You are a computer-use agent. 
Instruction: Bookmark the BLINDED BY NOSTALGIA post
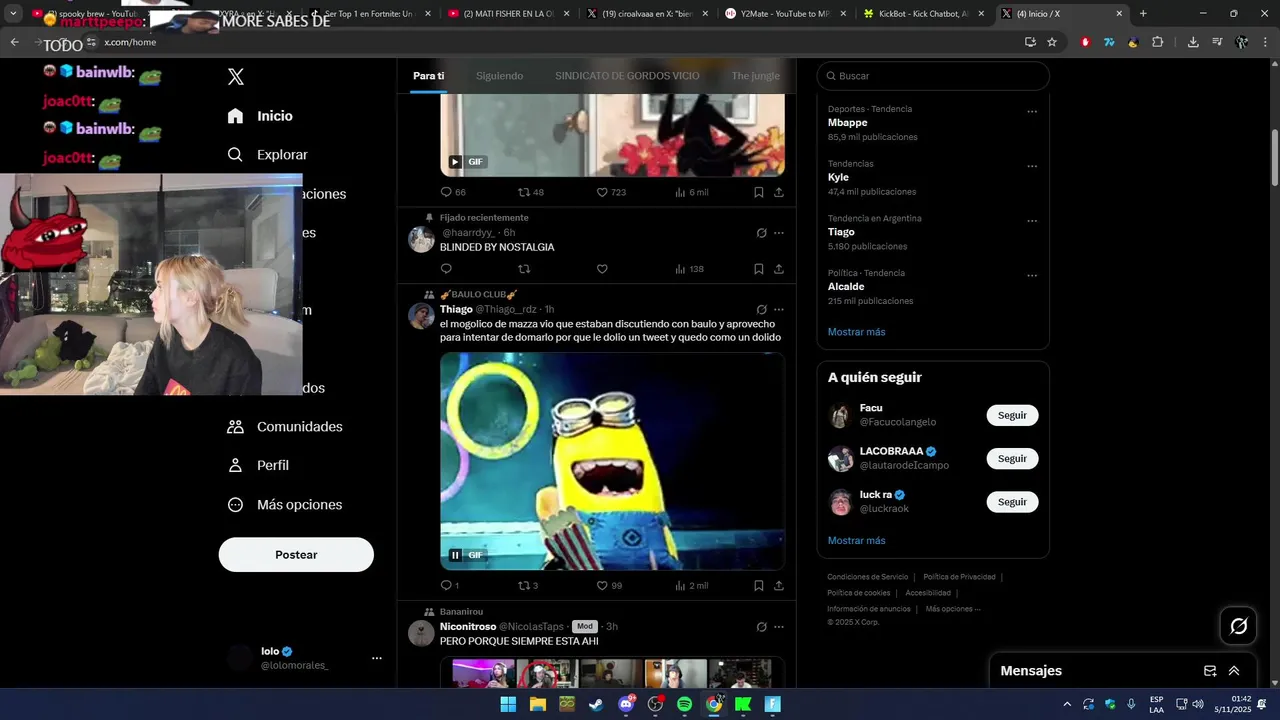759,269
